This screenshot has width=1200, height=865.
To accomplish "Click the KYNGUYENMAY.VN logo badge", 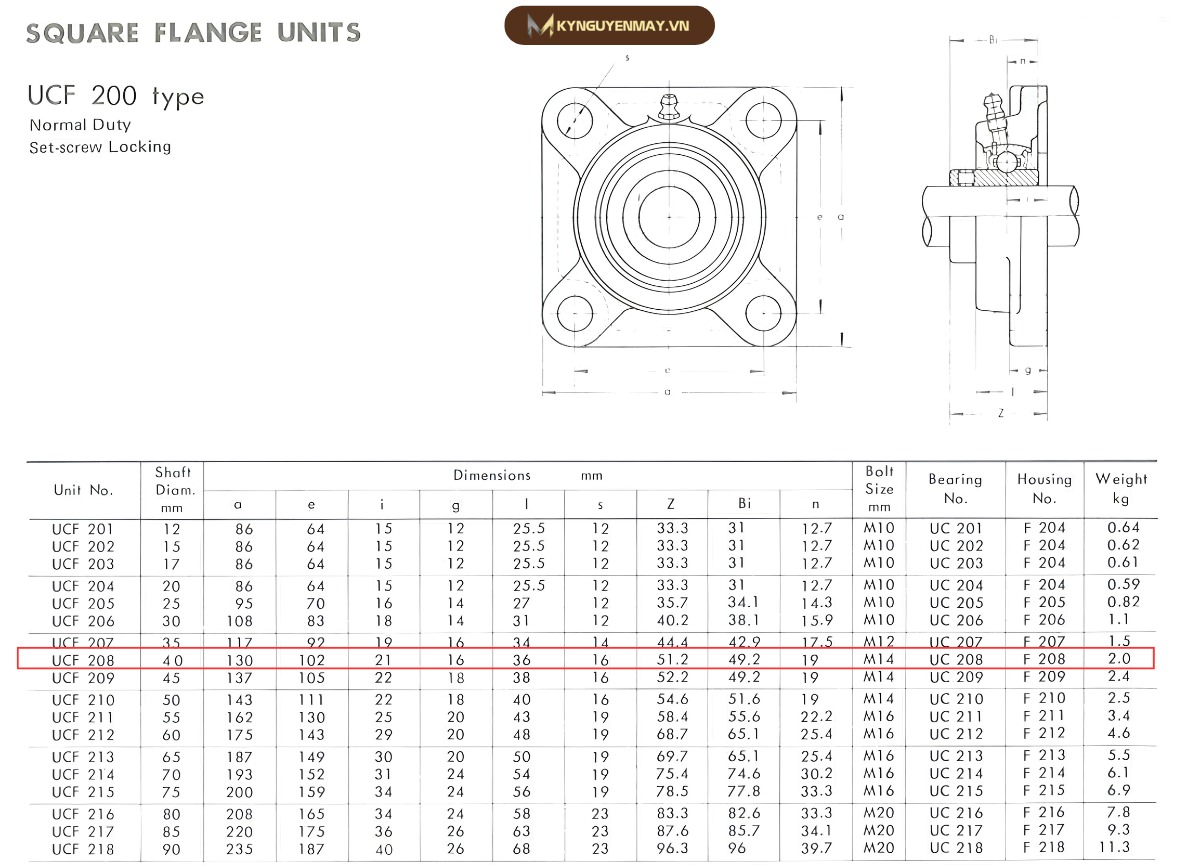I will coord(609,26).
